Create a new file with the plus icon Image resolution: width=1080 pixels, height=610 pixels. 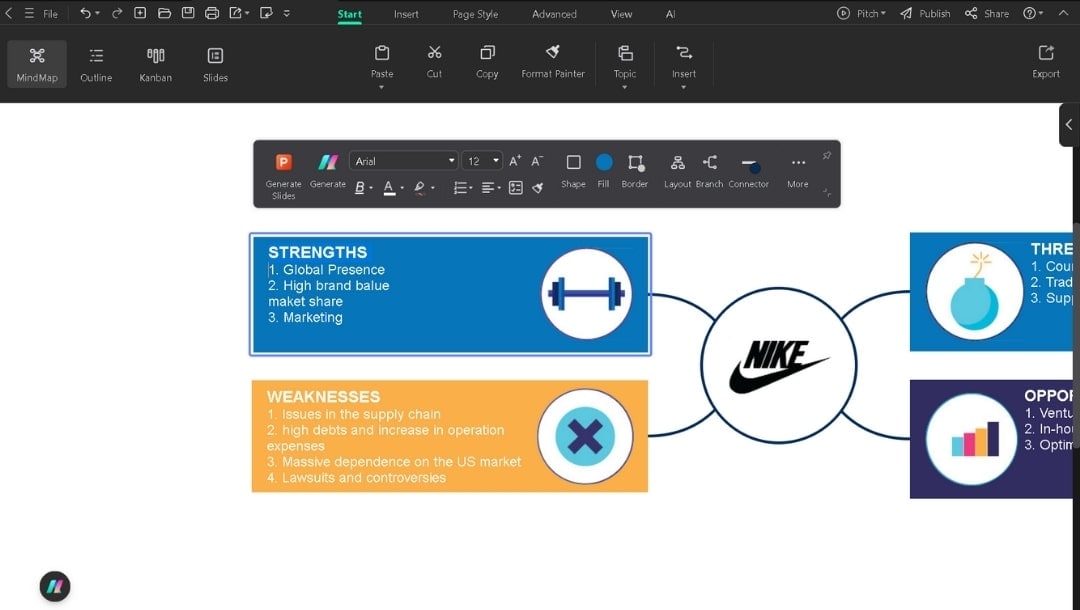tap(140, 13)
